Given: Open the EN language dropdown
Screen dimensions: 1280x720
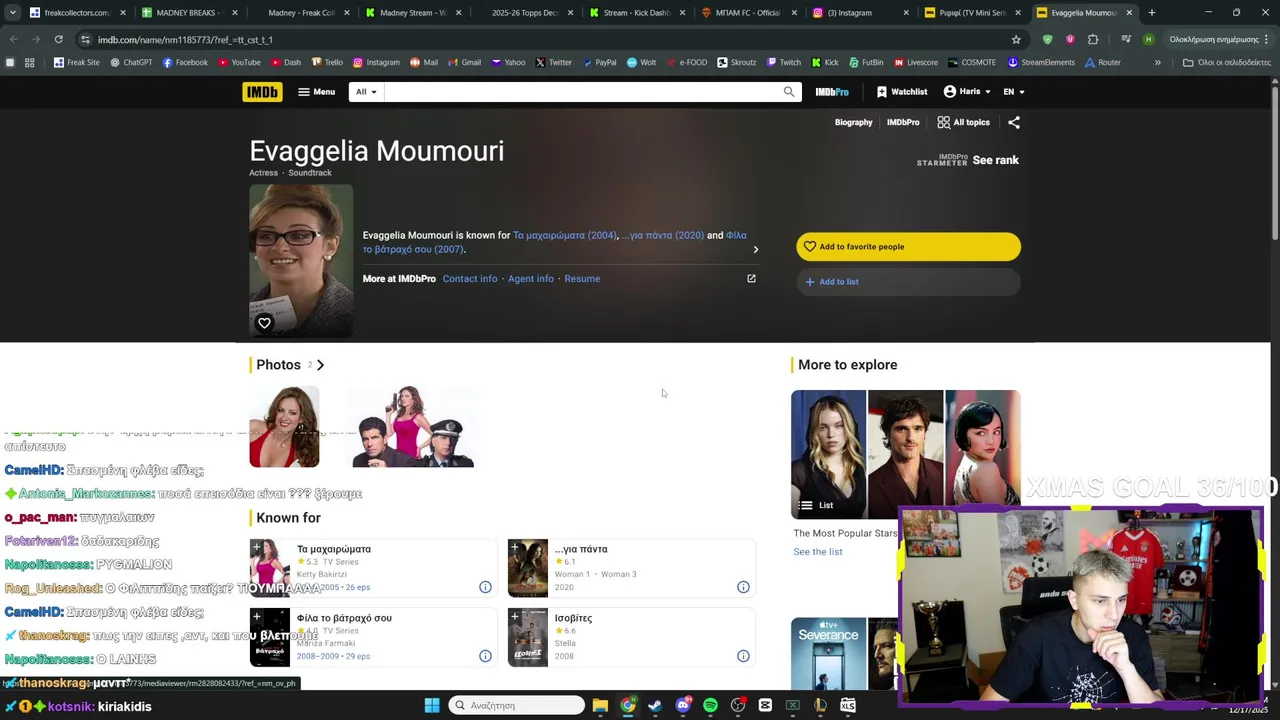Looking at the screenshot, I should click(1014, 92).
